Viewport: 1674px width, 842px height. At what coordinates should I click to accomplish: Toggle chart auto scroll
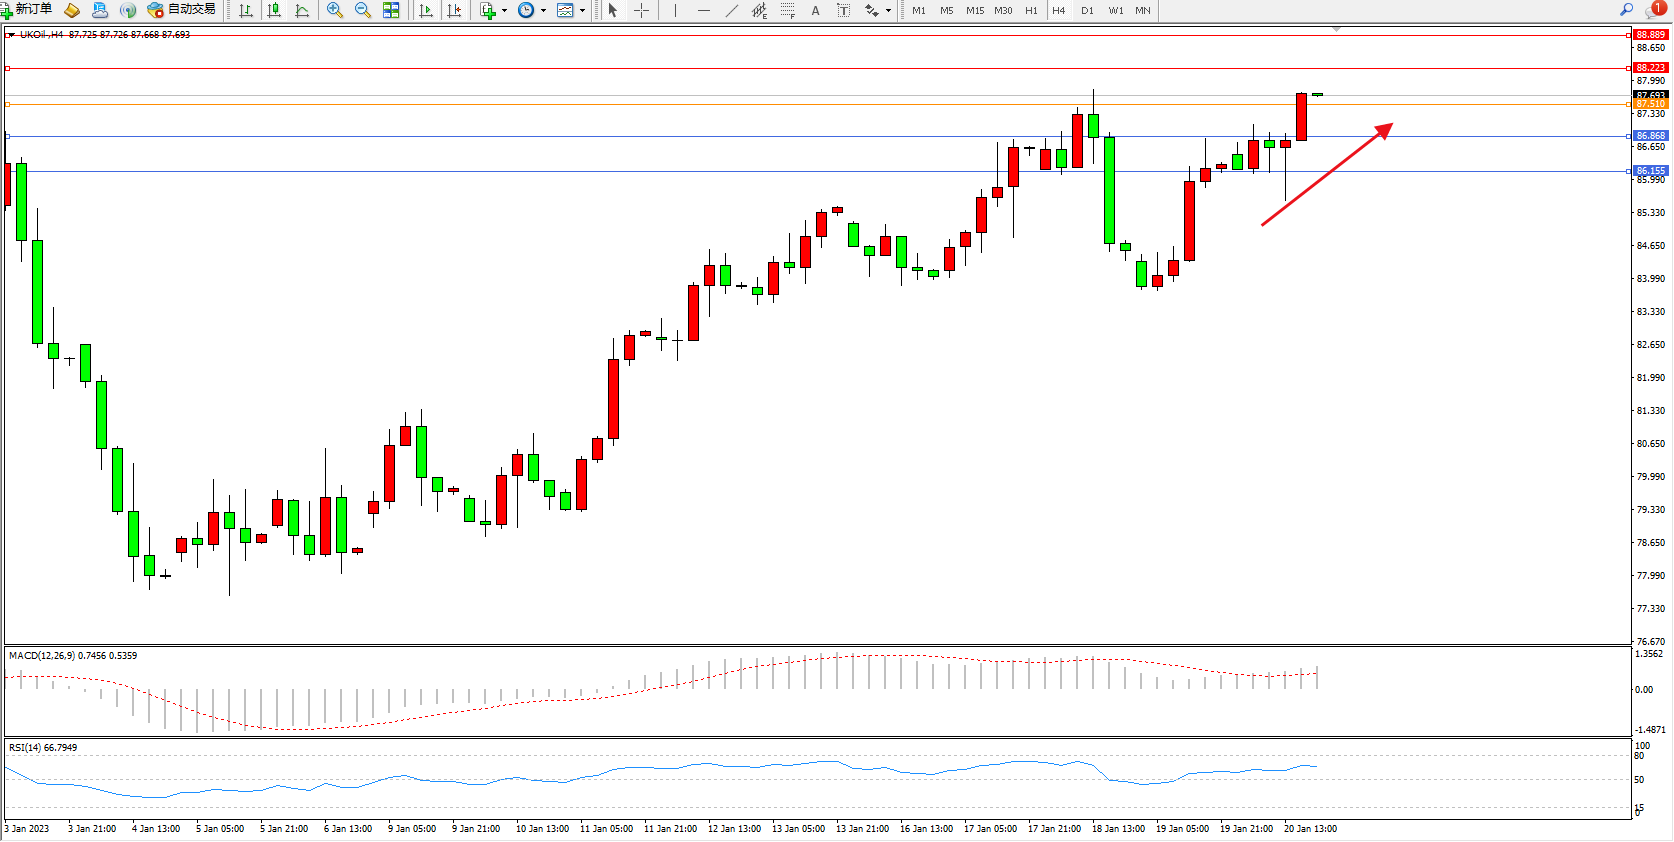point(426,10)
